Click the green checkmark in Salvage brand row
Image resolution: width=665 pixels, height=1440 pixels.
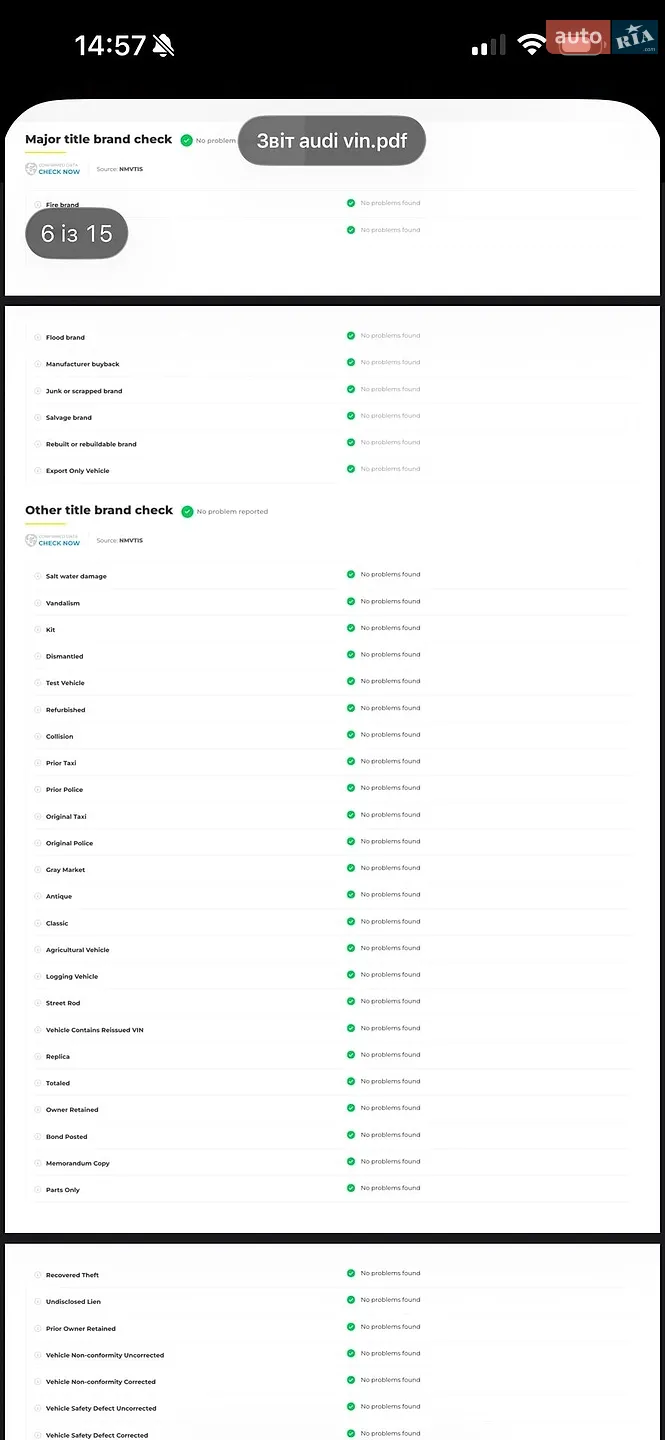(x=351, y=416)
